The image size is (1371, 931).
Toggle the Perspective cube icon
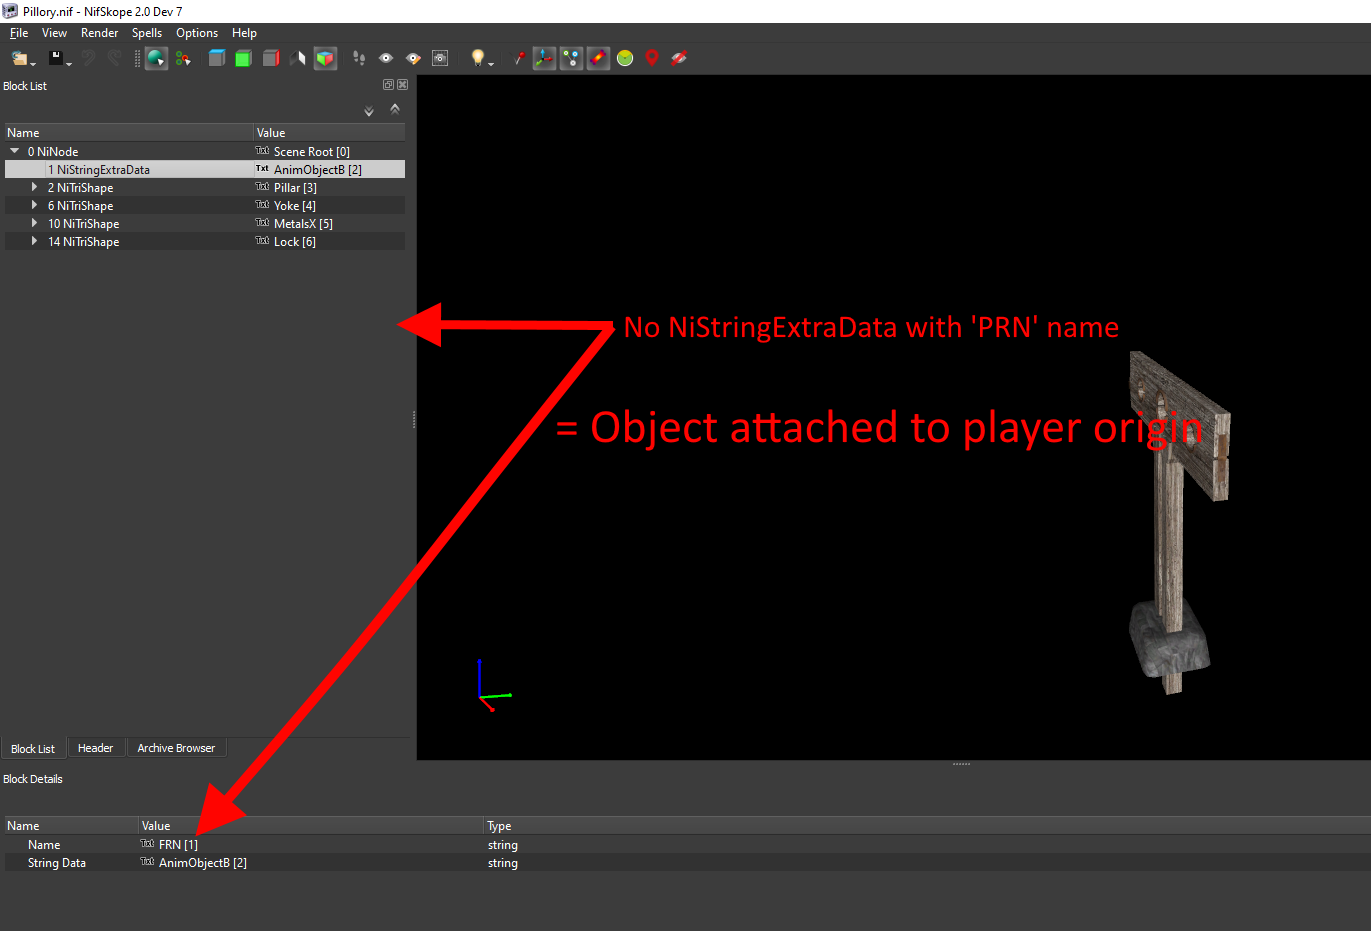coord(325,58)
